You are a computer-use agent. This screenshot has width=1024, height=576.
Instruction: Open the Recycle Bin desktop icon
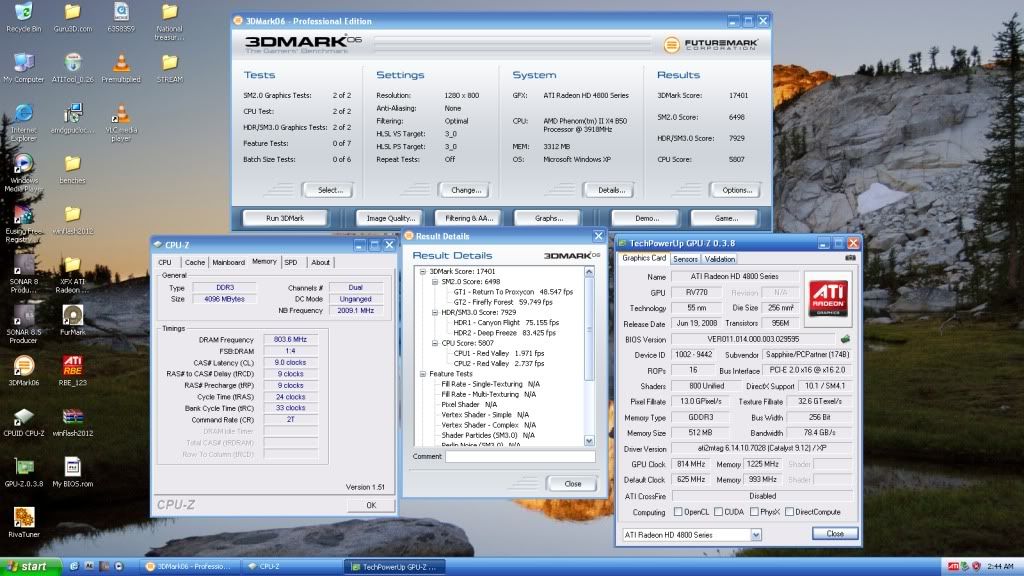click(24, 18)
